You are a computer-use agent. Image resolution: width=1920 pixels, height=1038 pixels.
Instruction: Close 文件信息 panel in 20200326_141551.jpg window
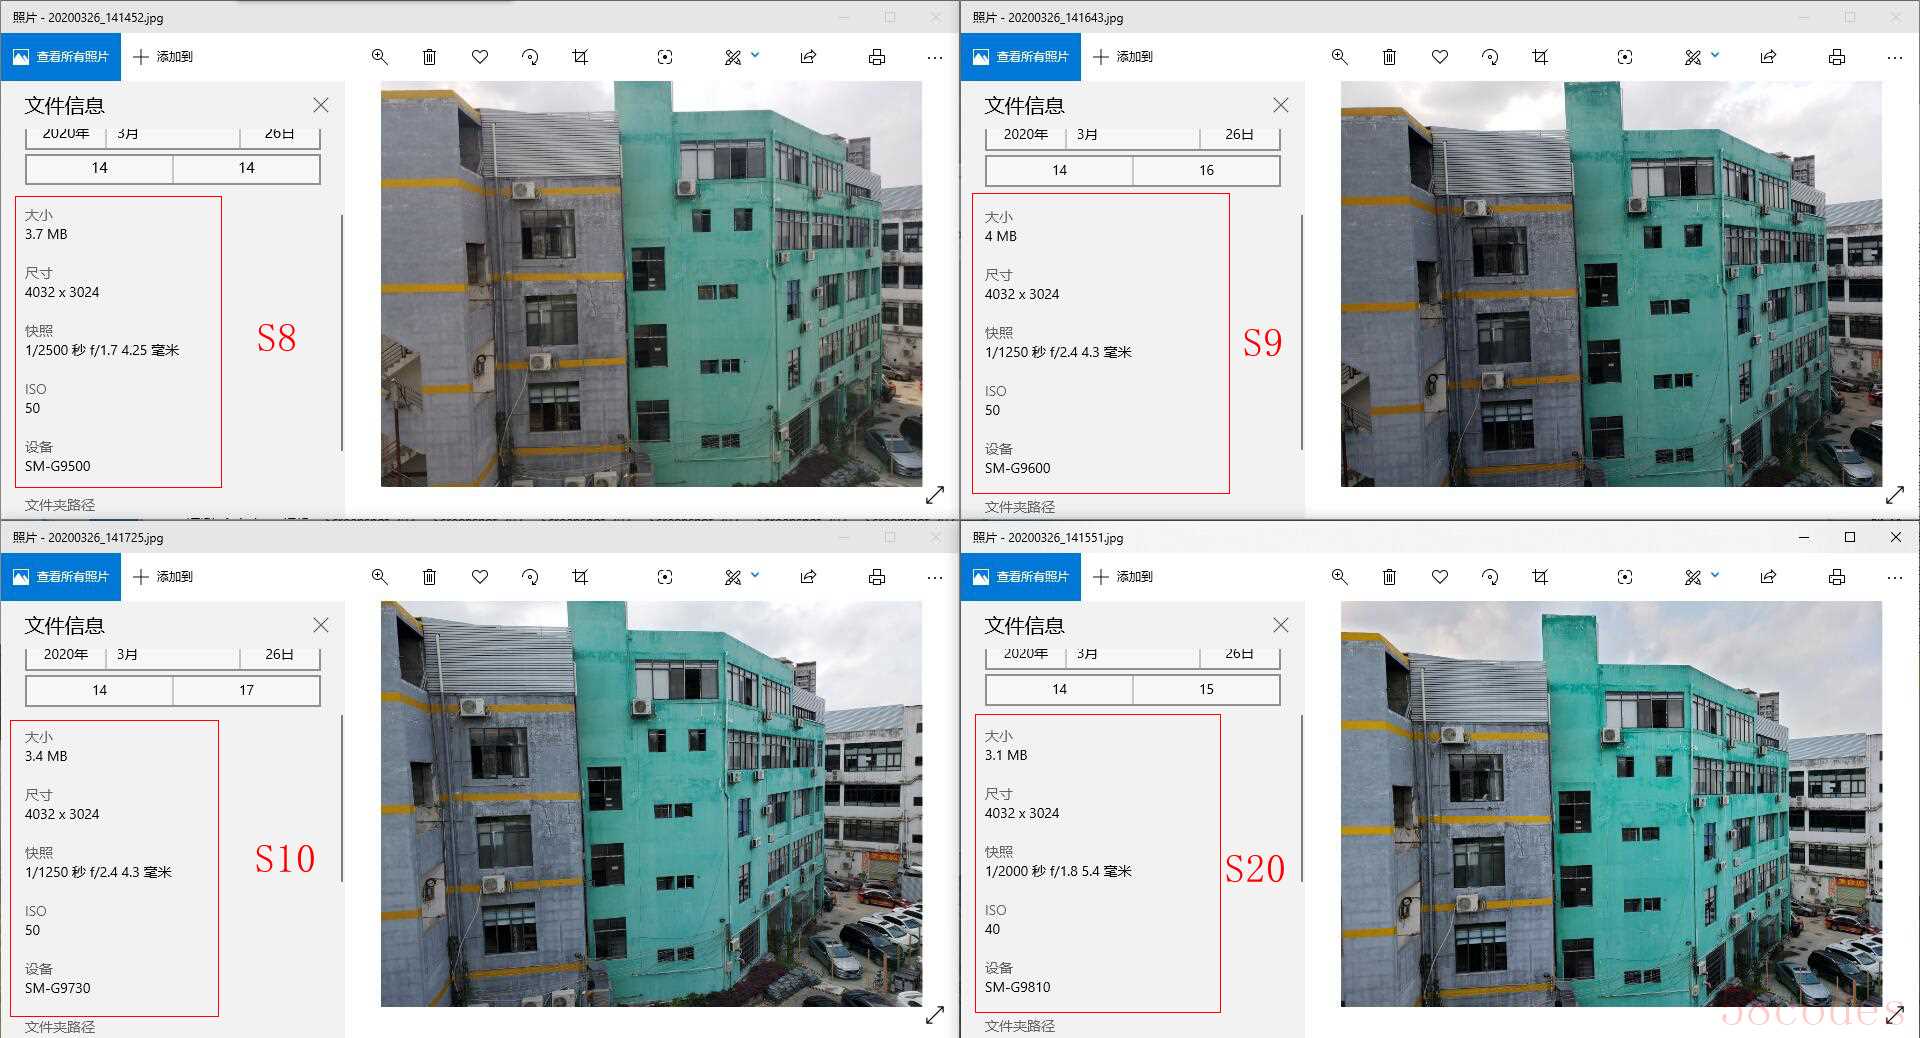1280,625
